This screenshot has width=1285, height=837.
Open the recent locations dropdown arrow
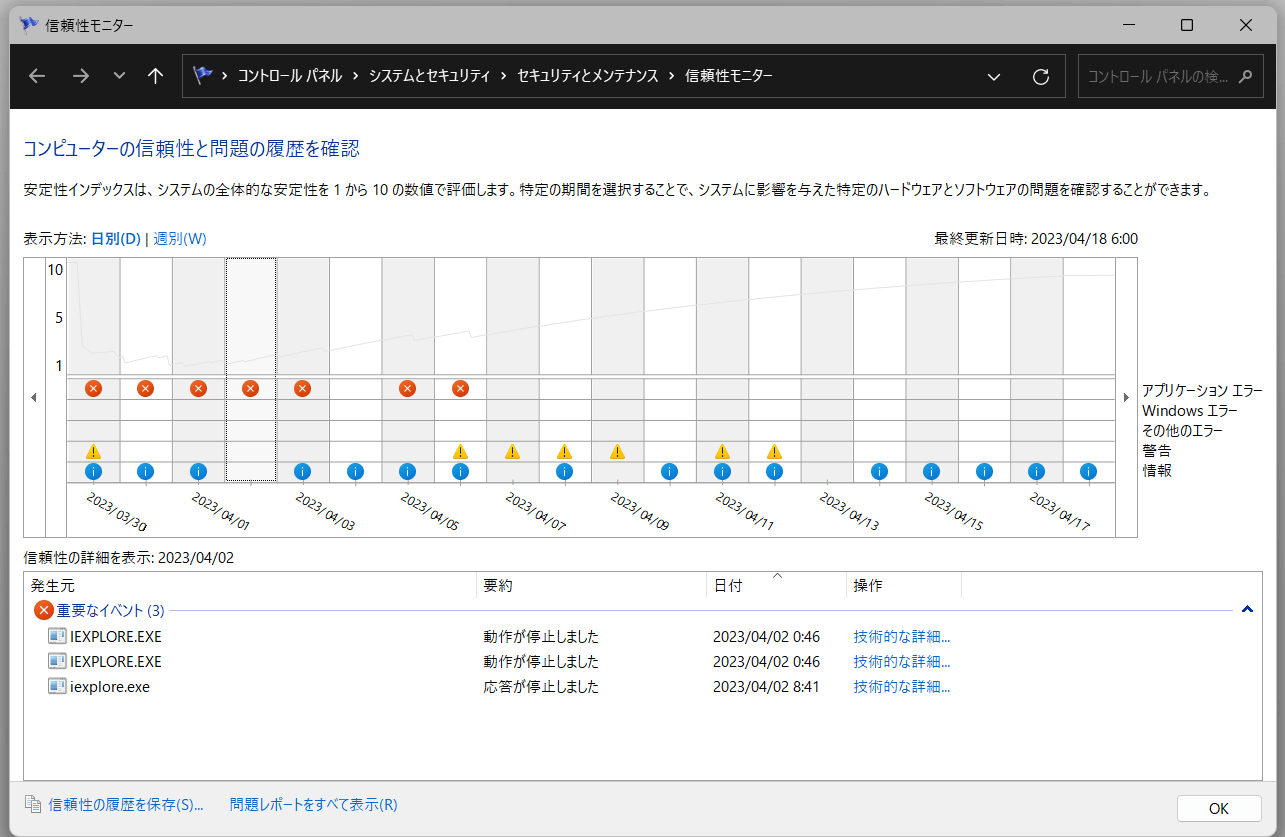pos(120,76)
